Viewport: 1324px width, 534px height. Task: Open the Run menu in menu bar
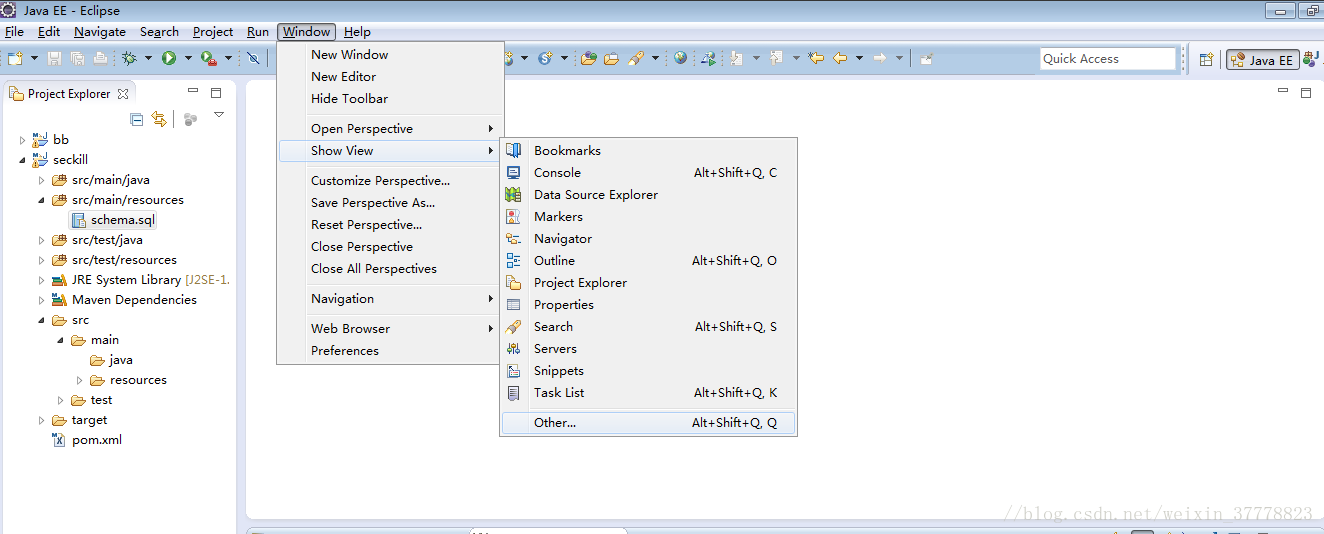click(x=258, y=32)
